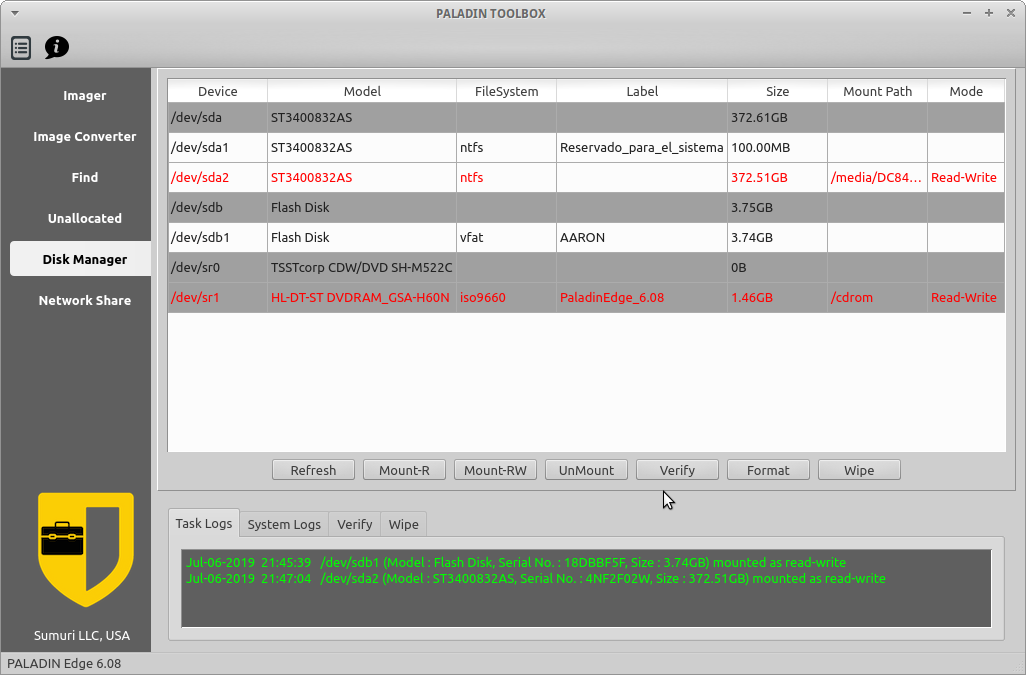1026x675 pixels.
Task: Sort by the FileSystem column header
Action: click(x=506, y=92)
